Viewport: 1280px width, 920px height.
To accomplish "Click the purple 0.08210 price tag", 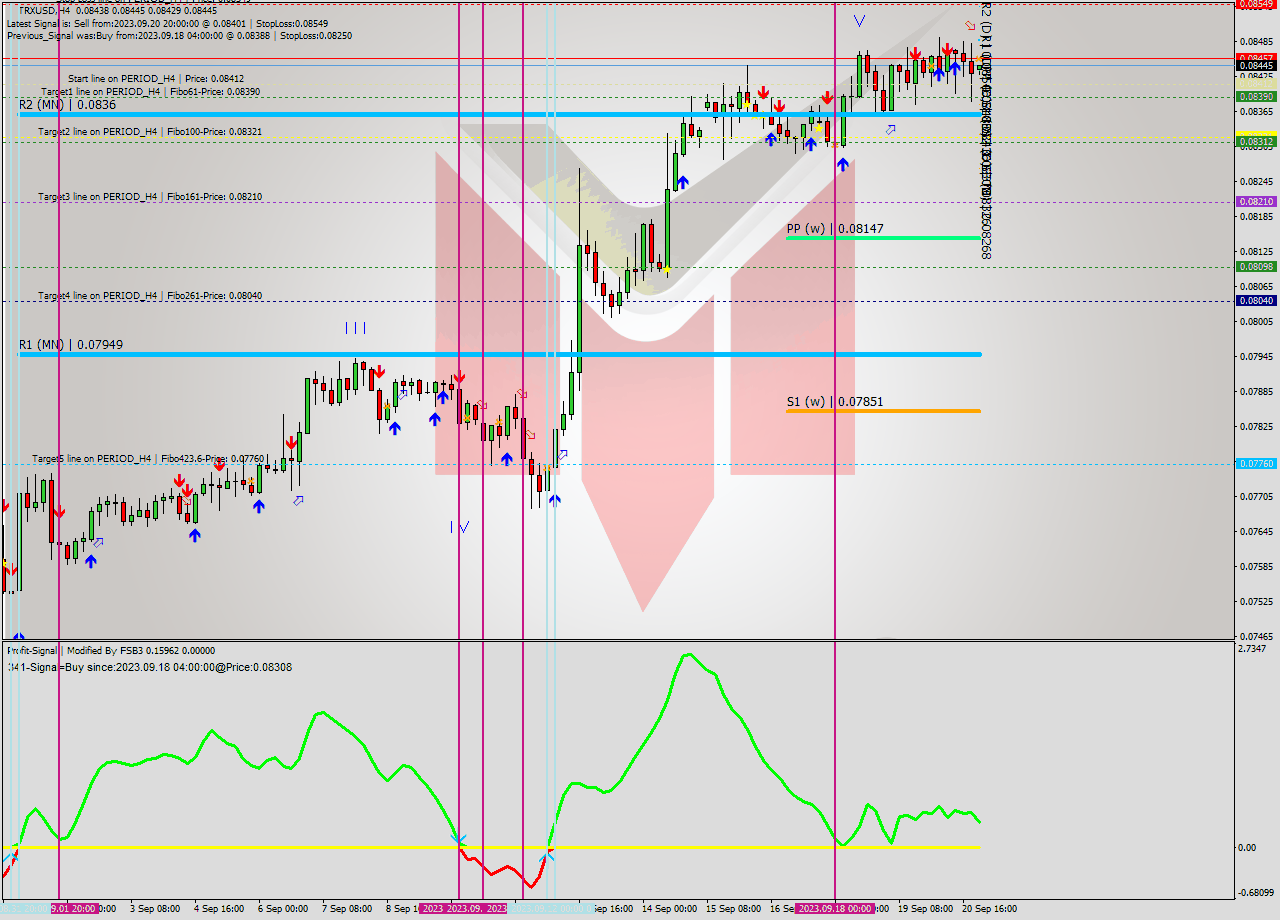I will click(x=1256, y=202).
